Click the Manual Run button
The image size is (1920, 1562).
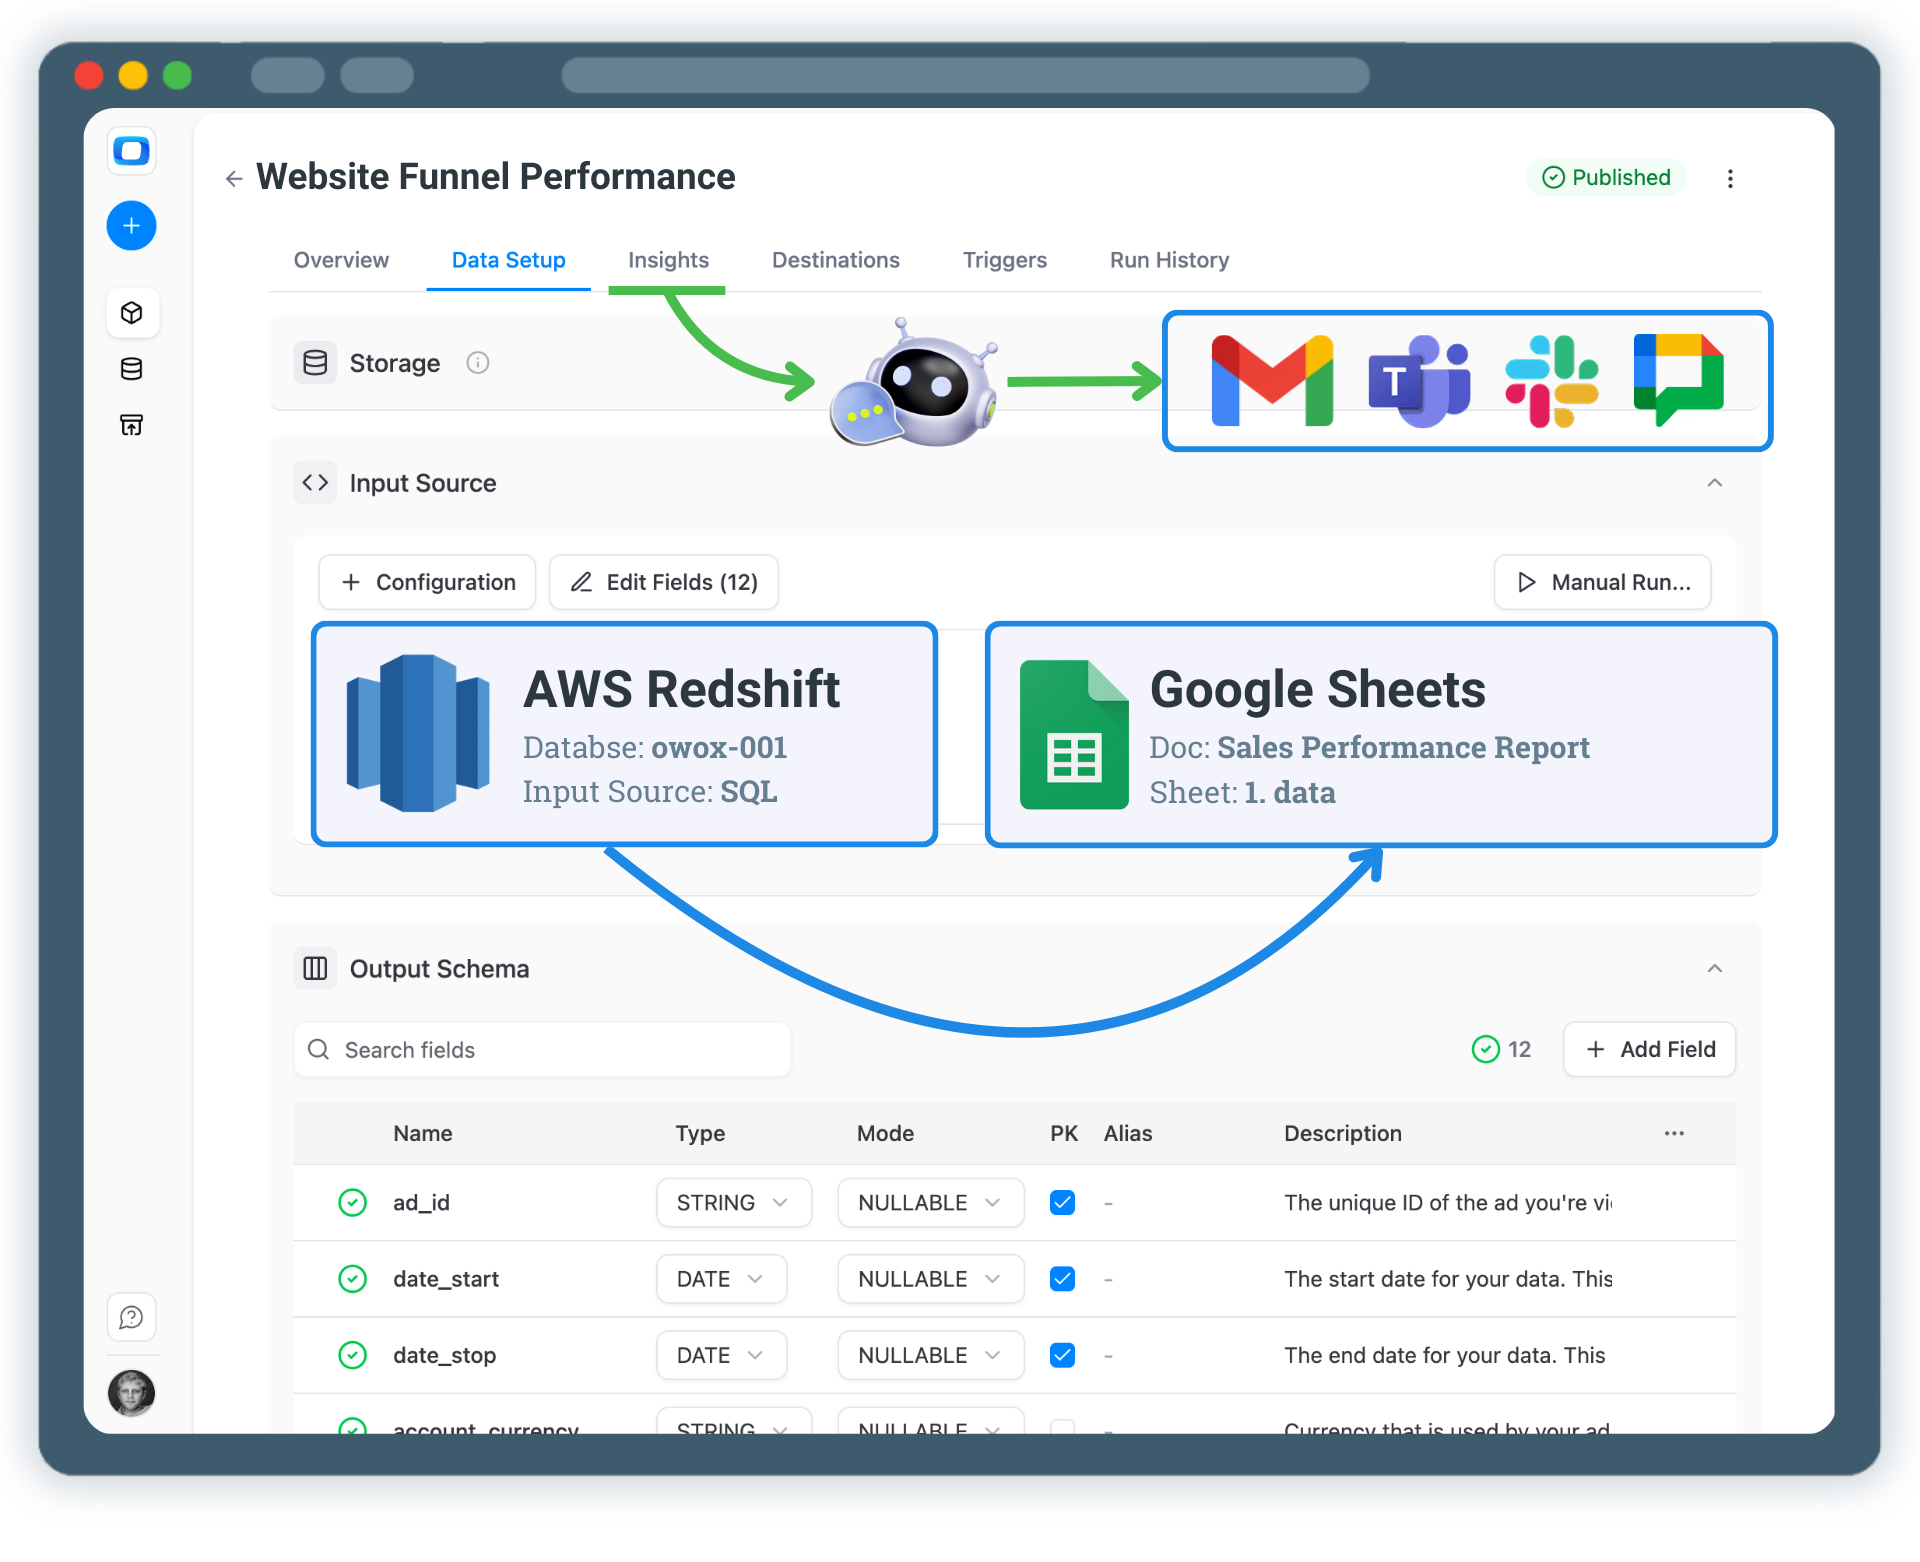pos(1602,582)
